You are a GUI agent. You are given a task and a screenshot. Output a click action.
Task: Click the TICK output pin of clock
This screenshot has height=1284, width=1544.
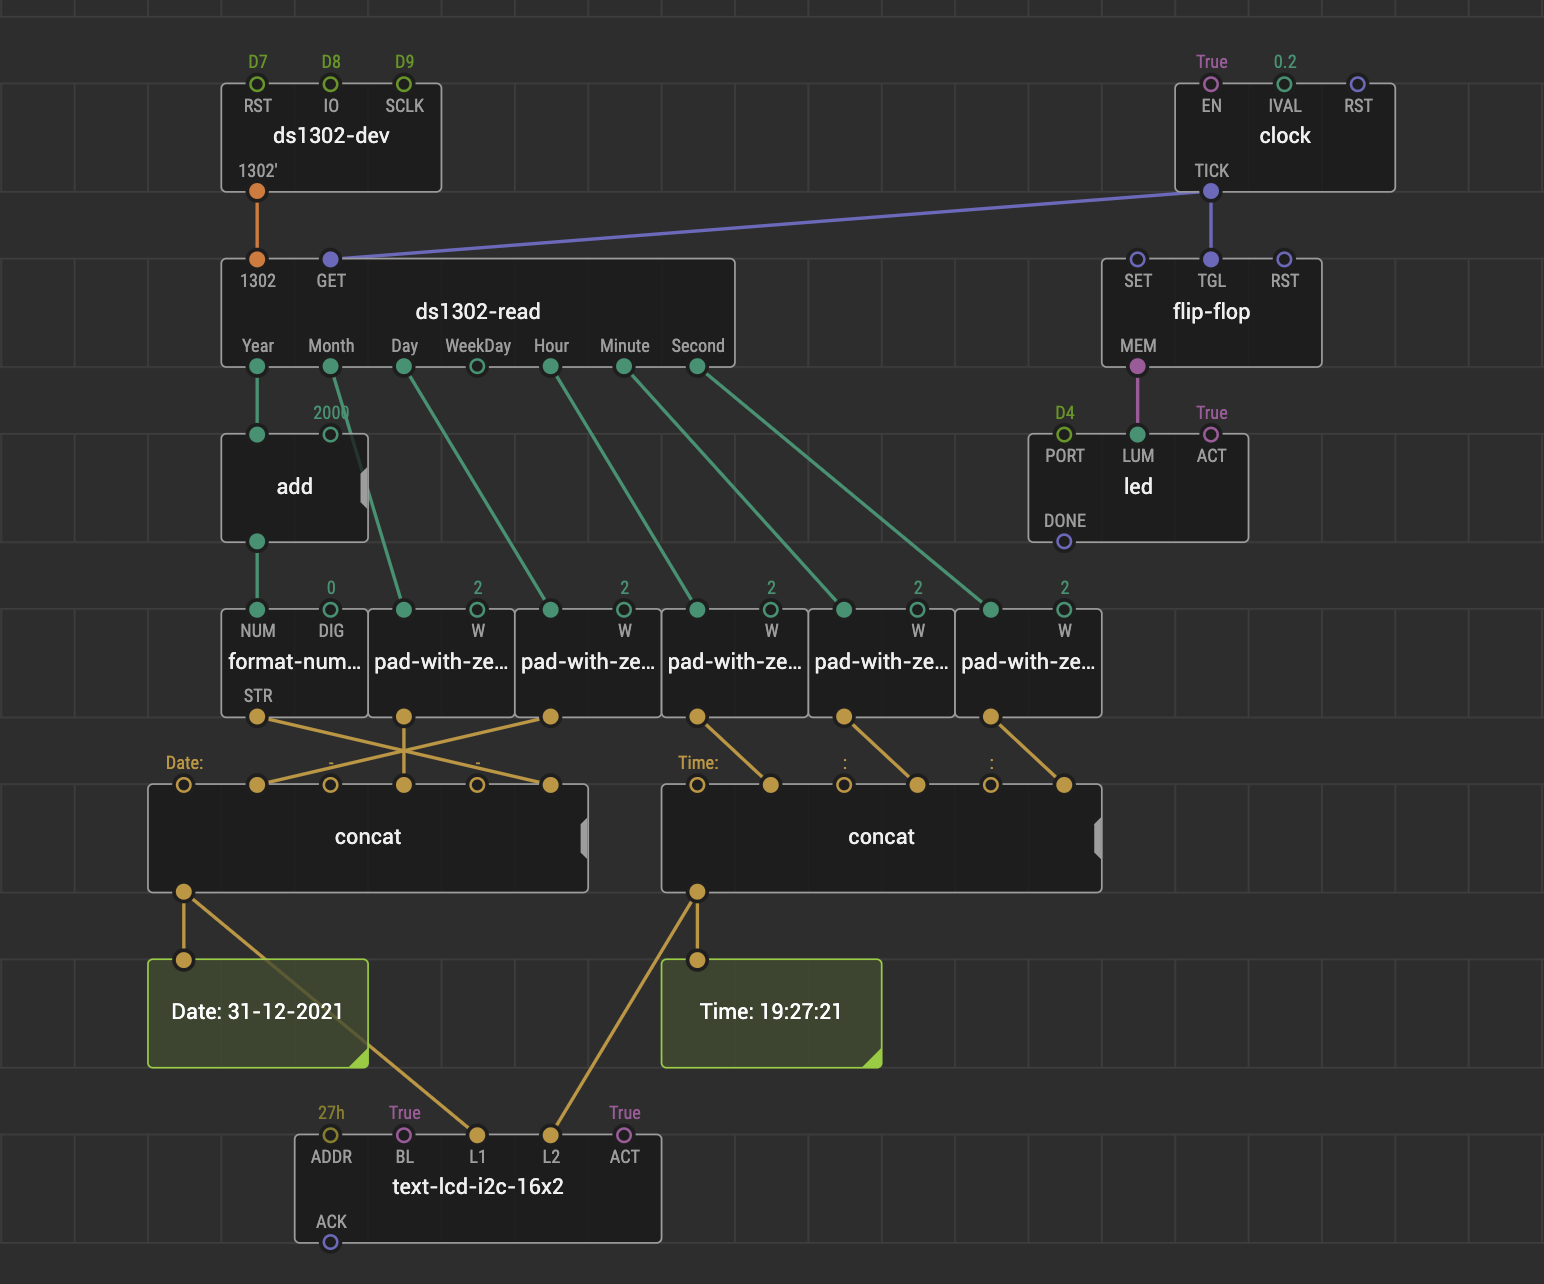click(x=1211, y=191)
